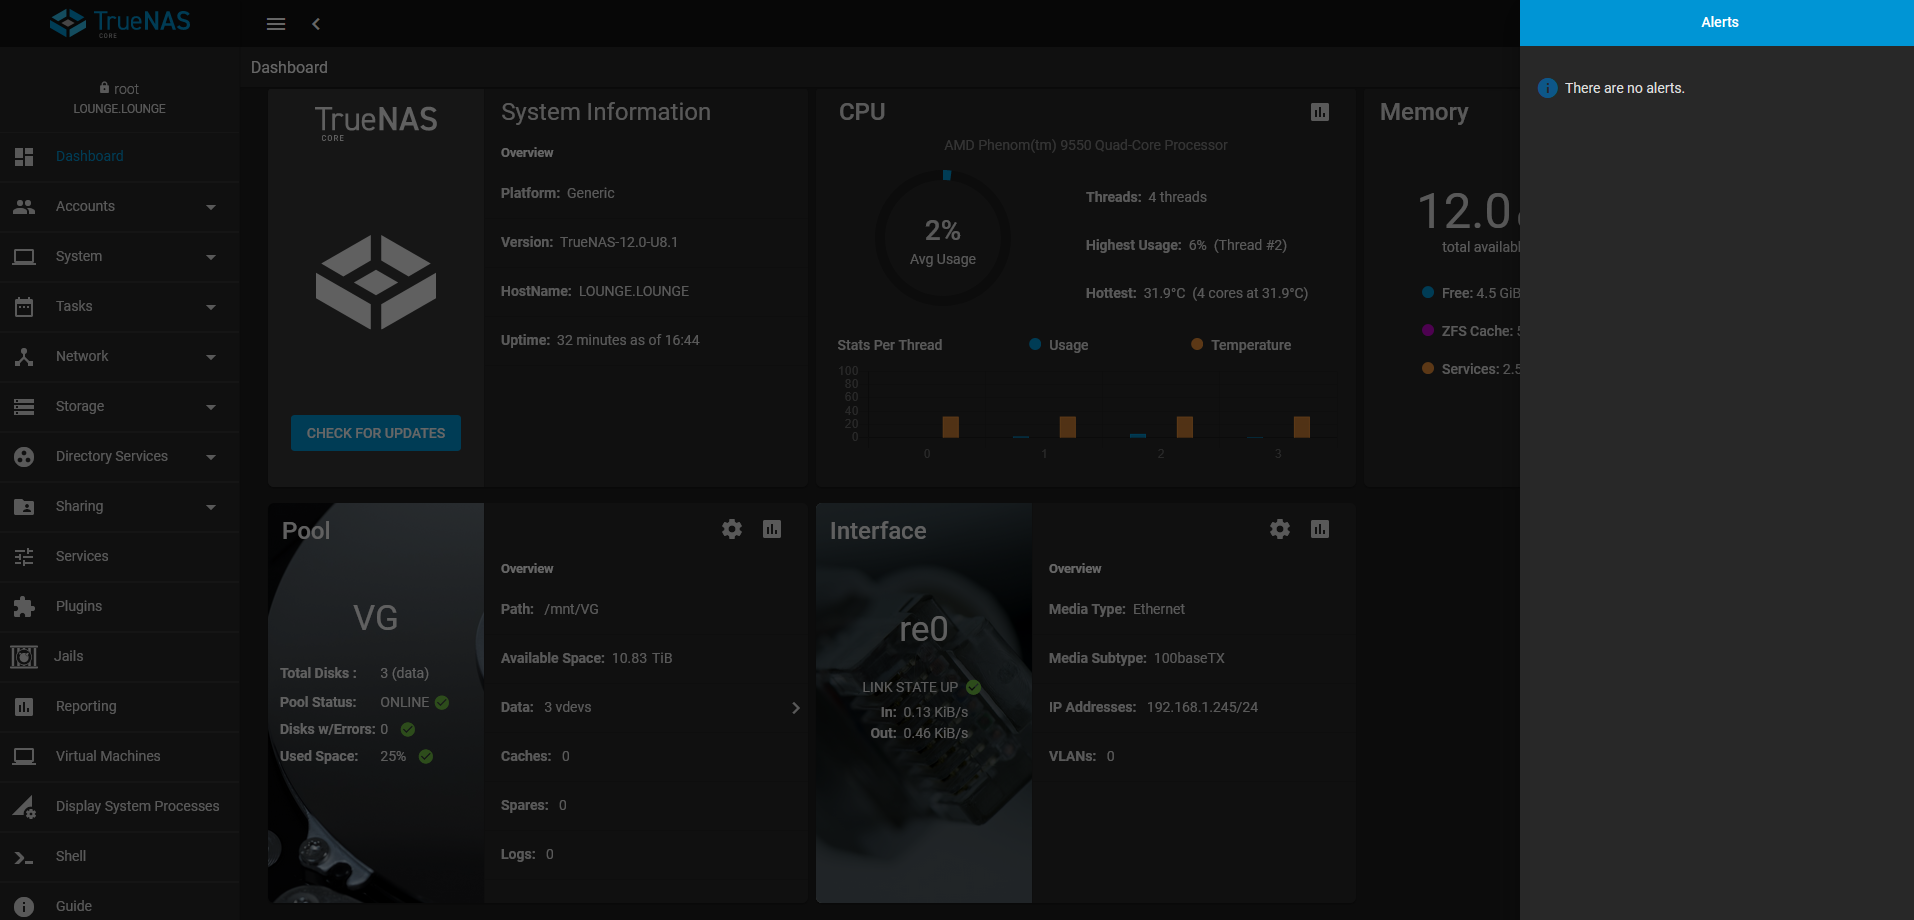Open Pool card reports chart icon
The height and width of the screenshot is (920, 1914).
point(772,529)
